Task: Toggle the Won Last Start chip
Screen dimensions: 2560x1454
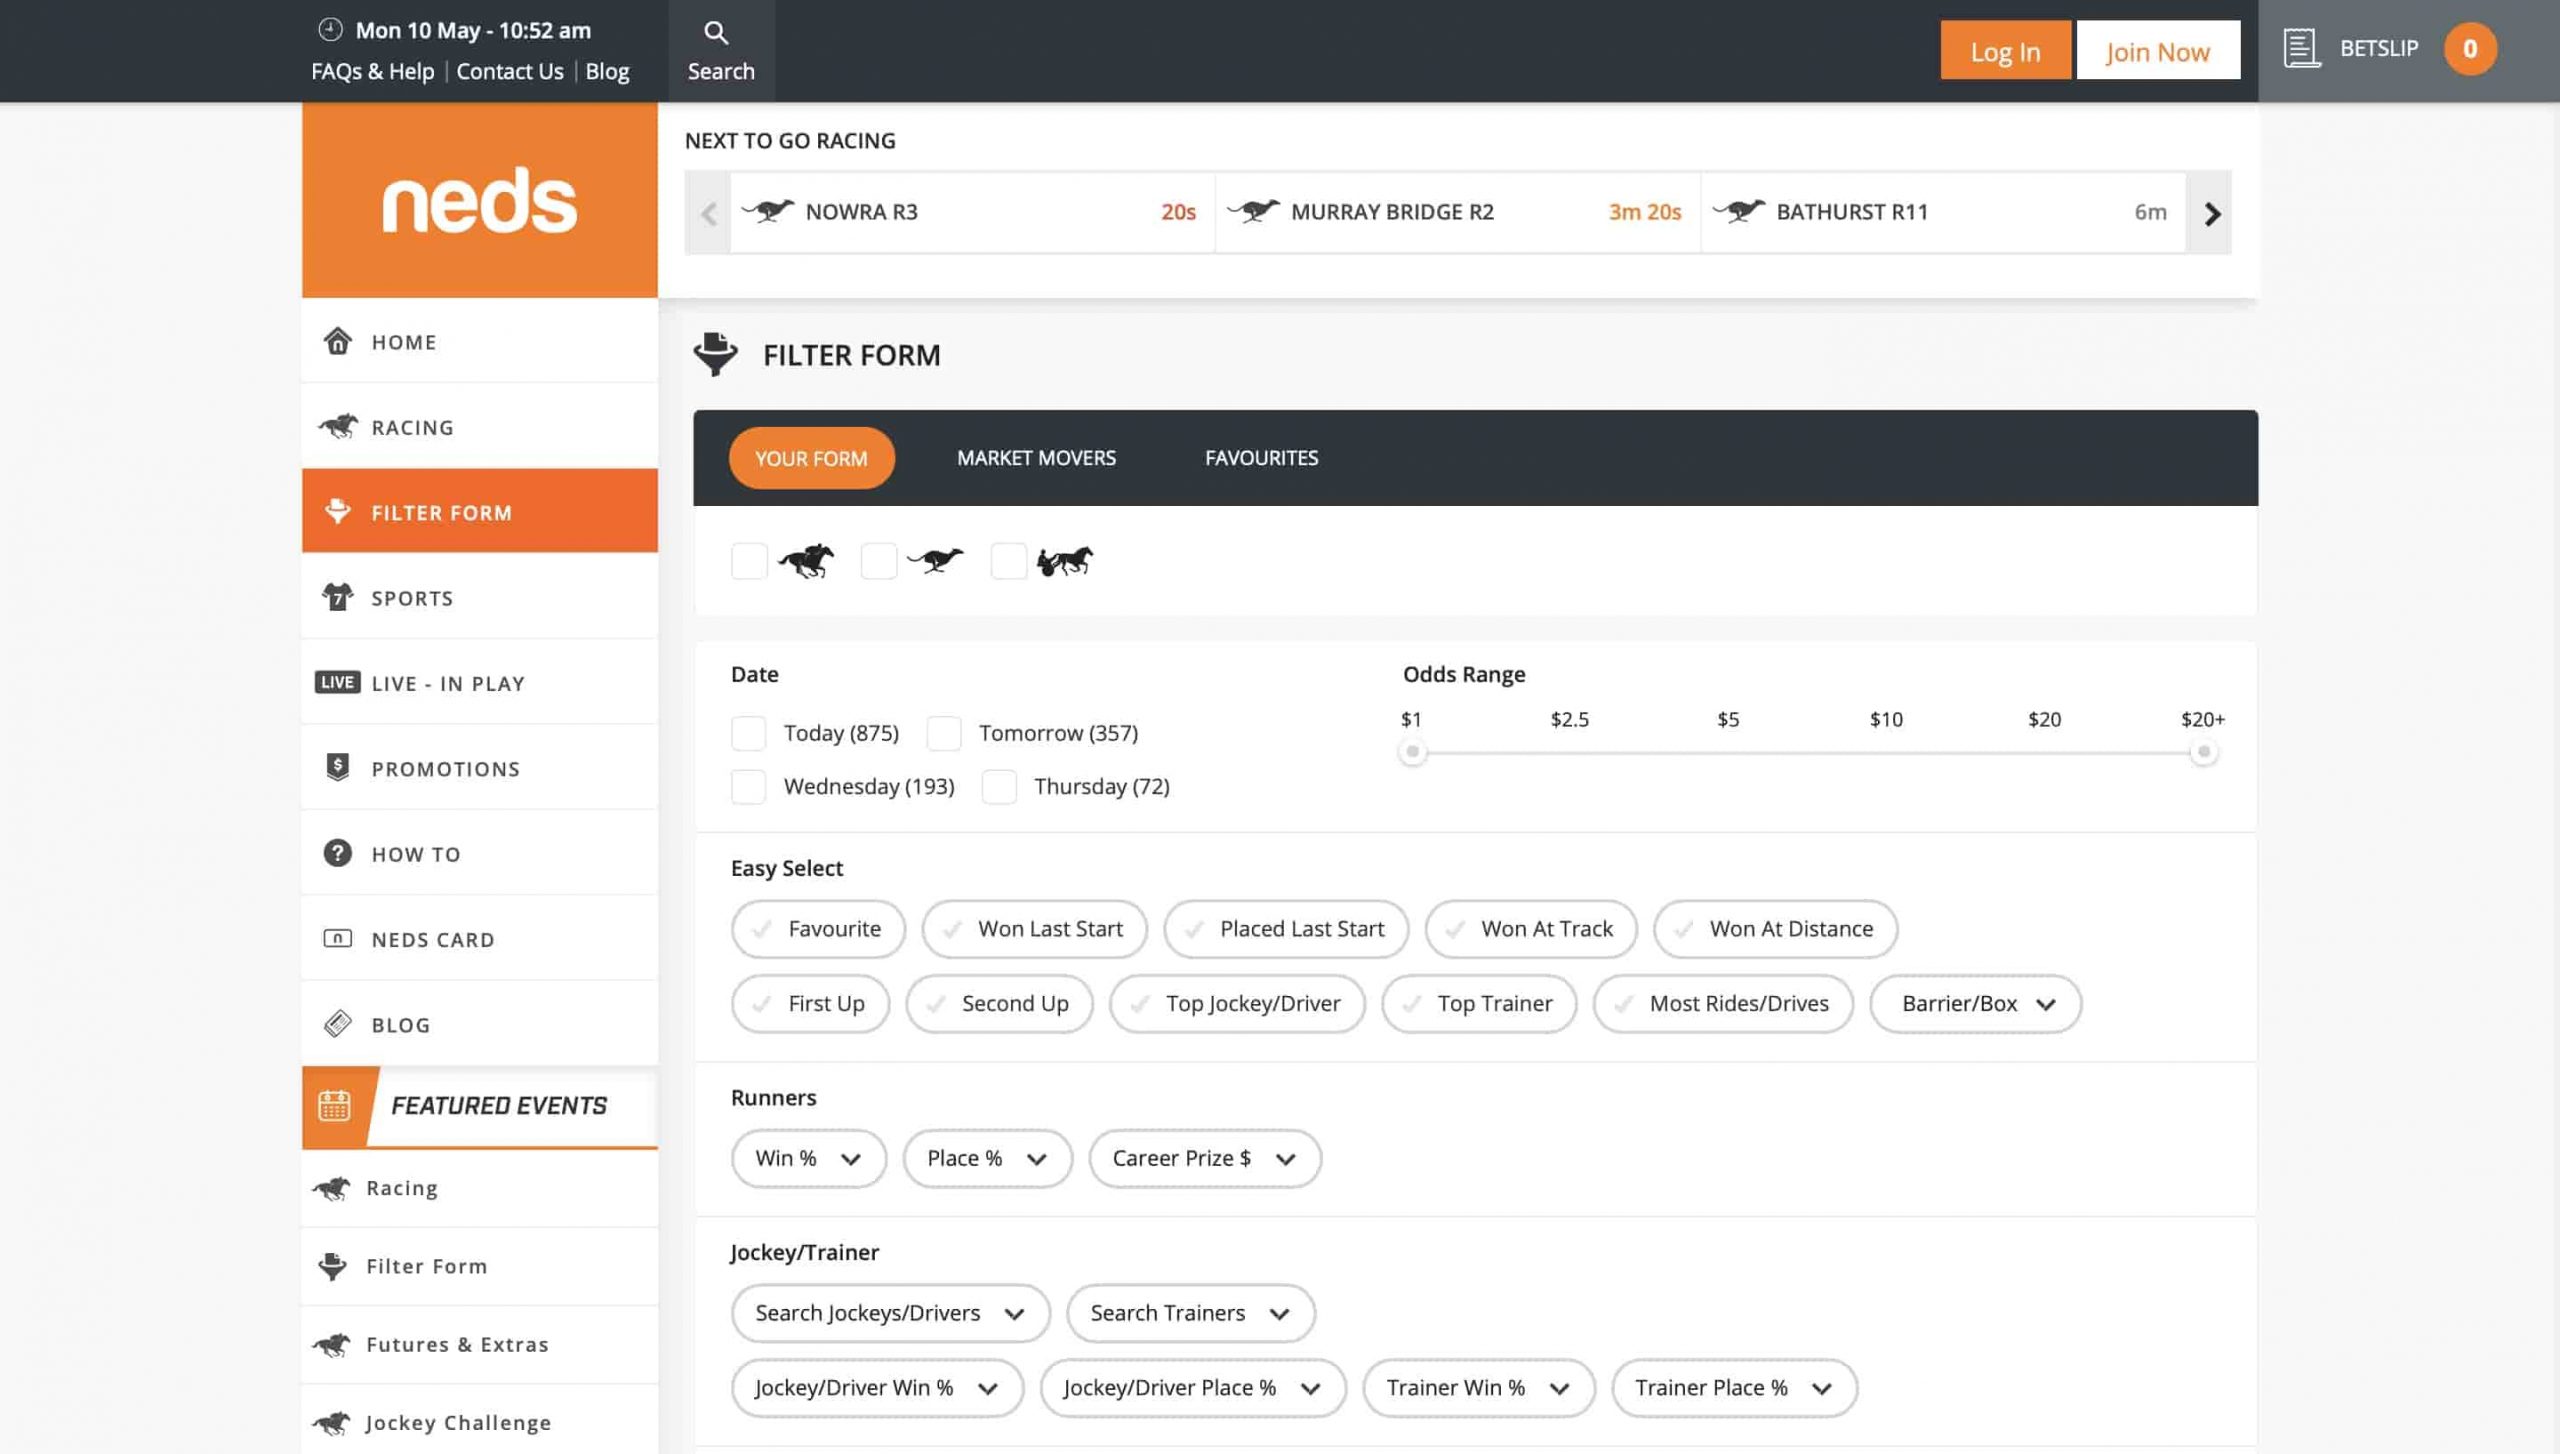Action: (1034, 929)
